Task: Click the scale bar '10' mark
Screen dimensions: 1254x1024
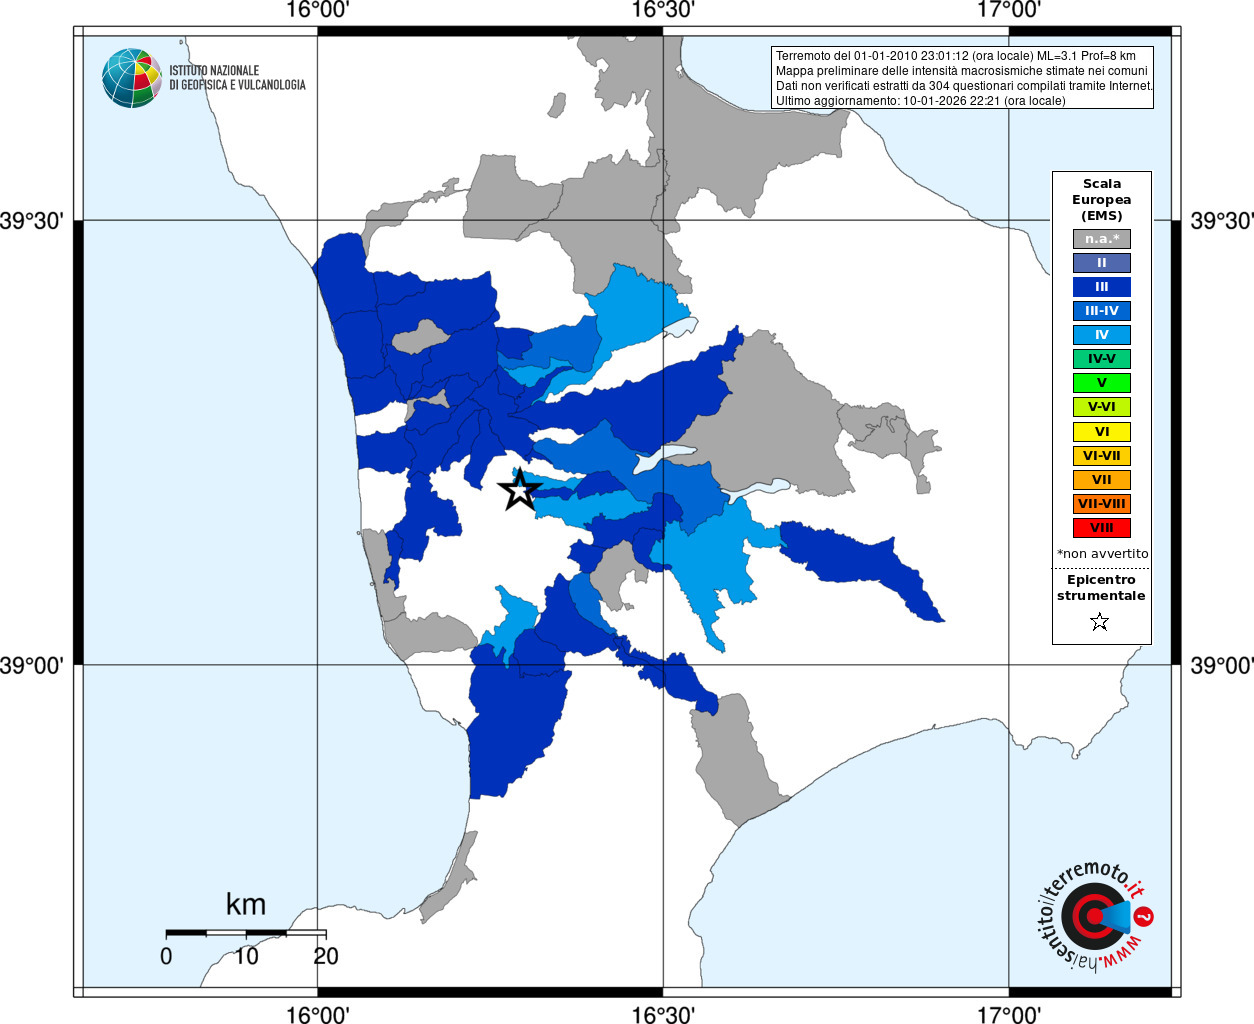Action: click(x=246, y=956)
